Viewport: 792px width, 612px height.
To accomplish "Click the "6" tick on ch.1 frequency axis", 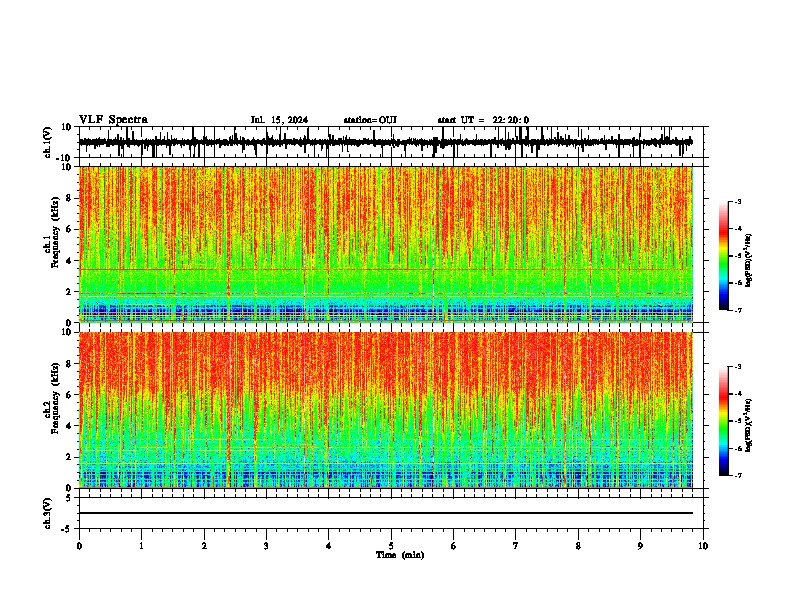I will point(71,229).
